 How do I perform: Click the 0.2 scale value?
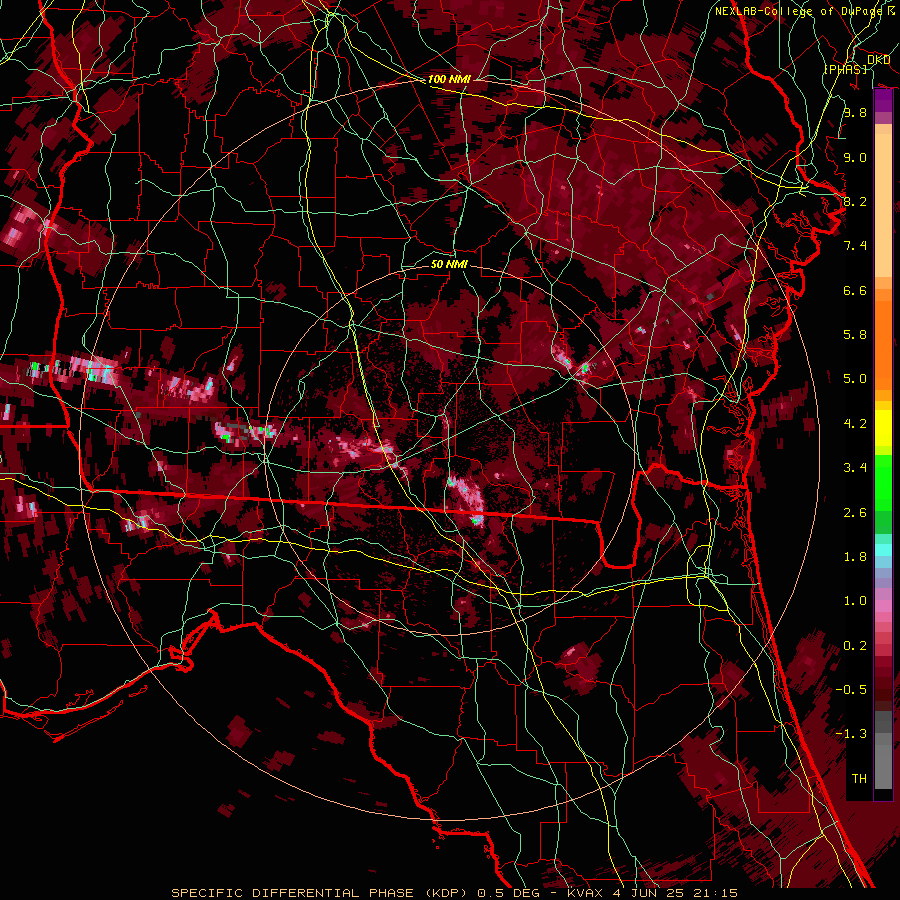click(x=855, y=646)
